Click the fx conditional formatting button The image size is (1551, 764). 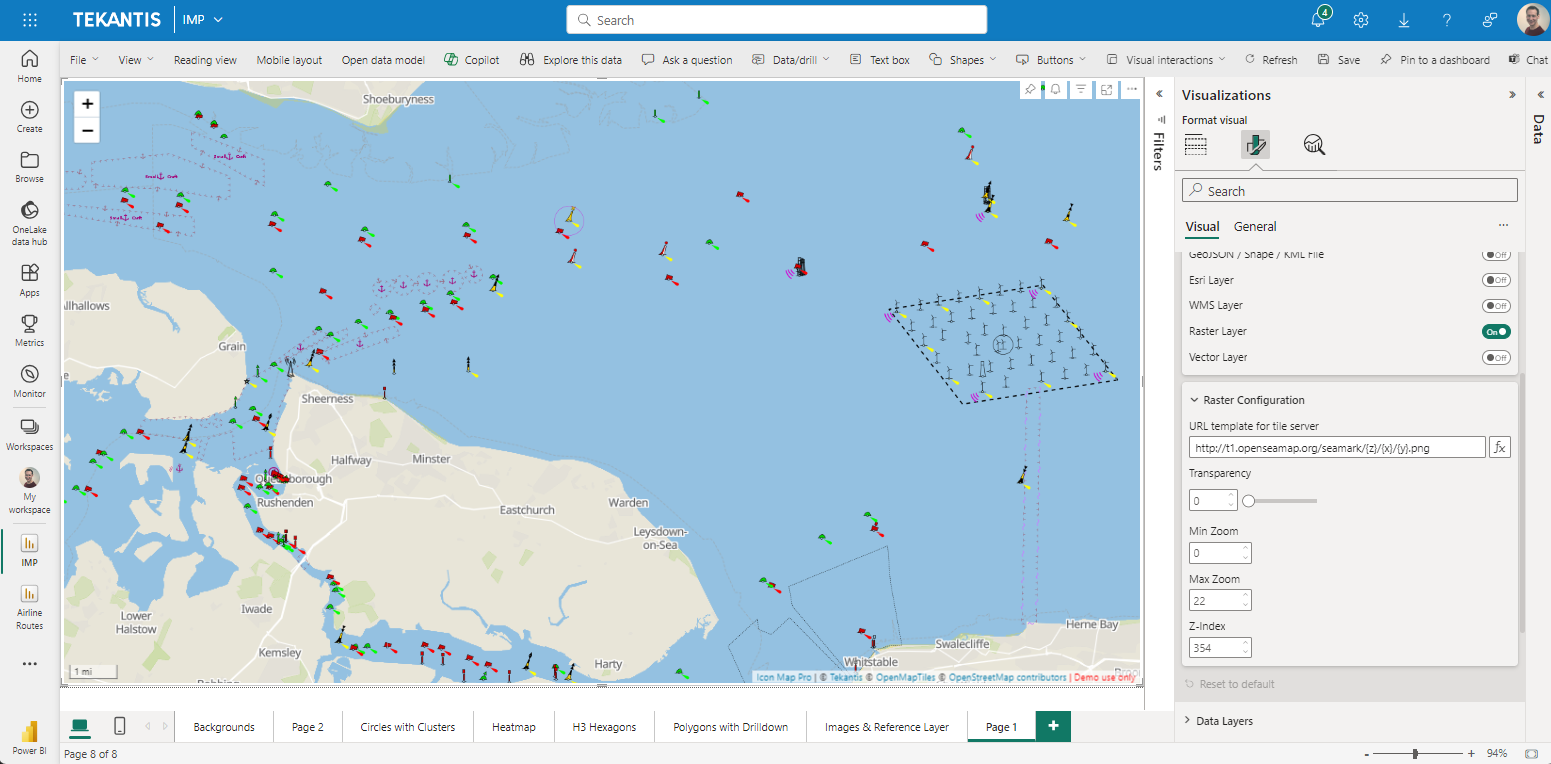tap(1499, 448)
